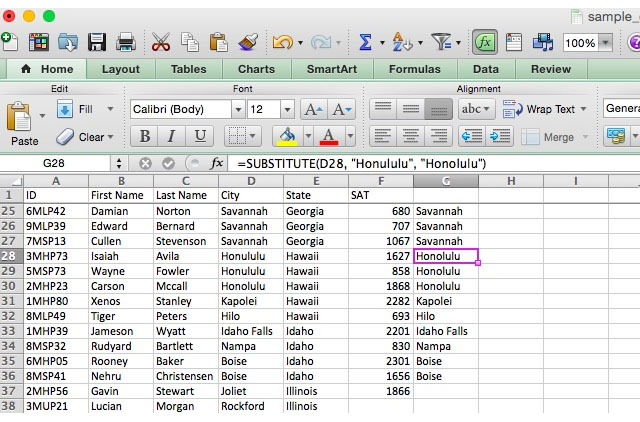Confirm formula entry with checkmark button
The width and height of the screenshot is (640, 422).
point(168,164)
